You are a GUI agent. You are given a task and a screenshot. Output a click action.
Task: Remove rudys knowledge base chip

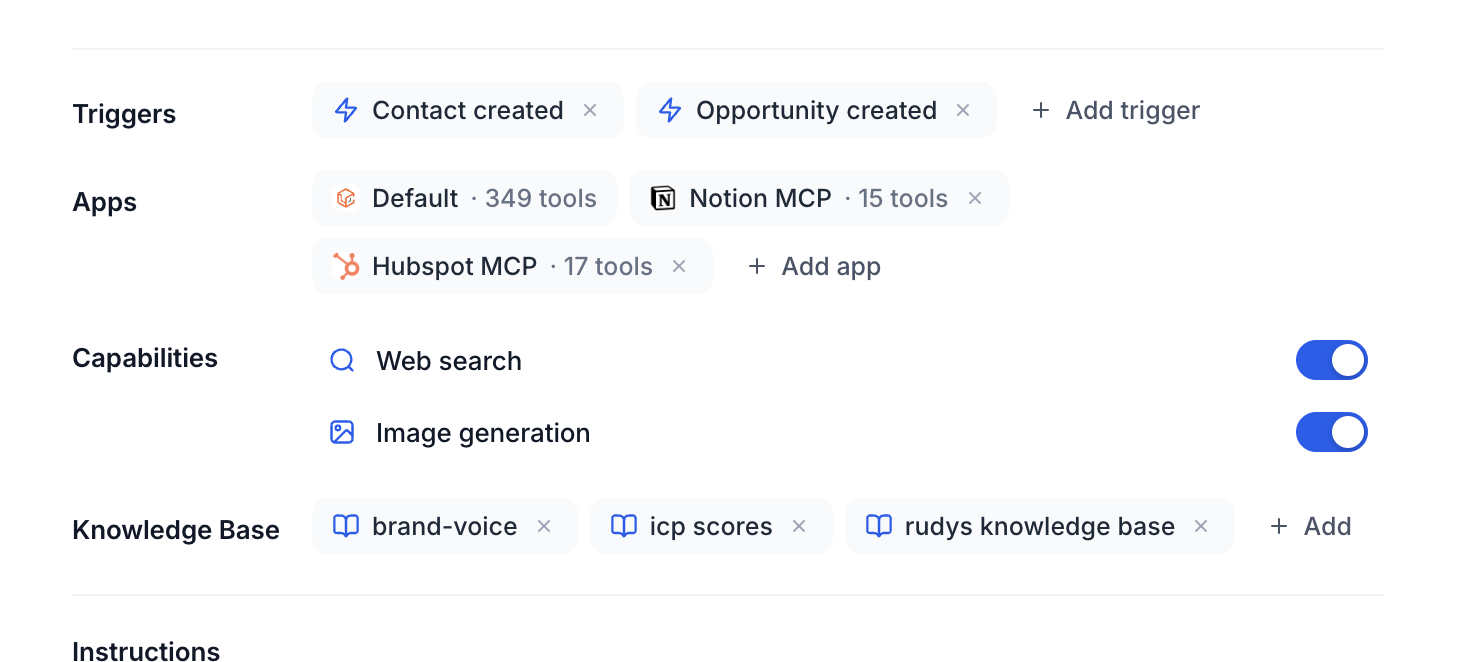pyautogui.click(x=1201, y=526)
